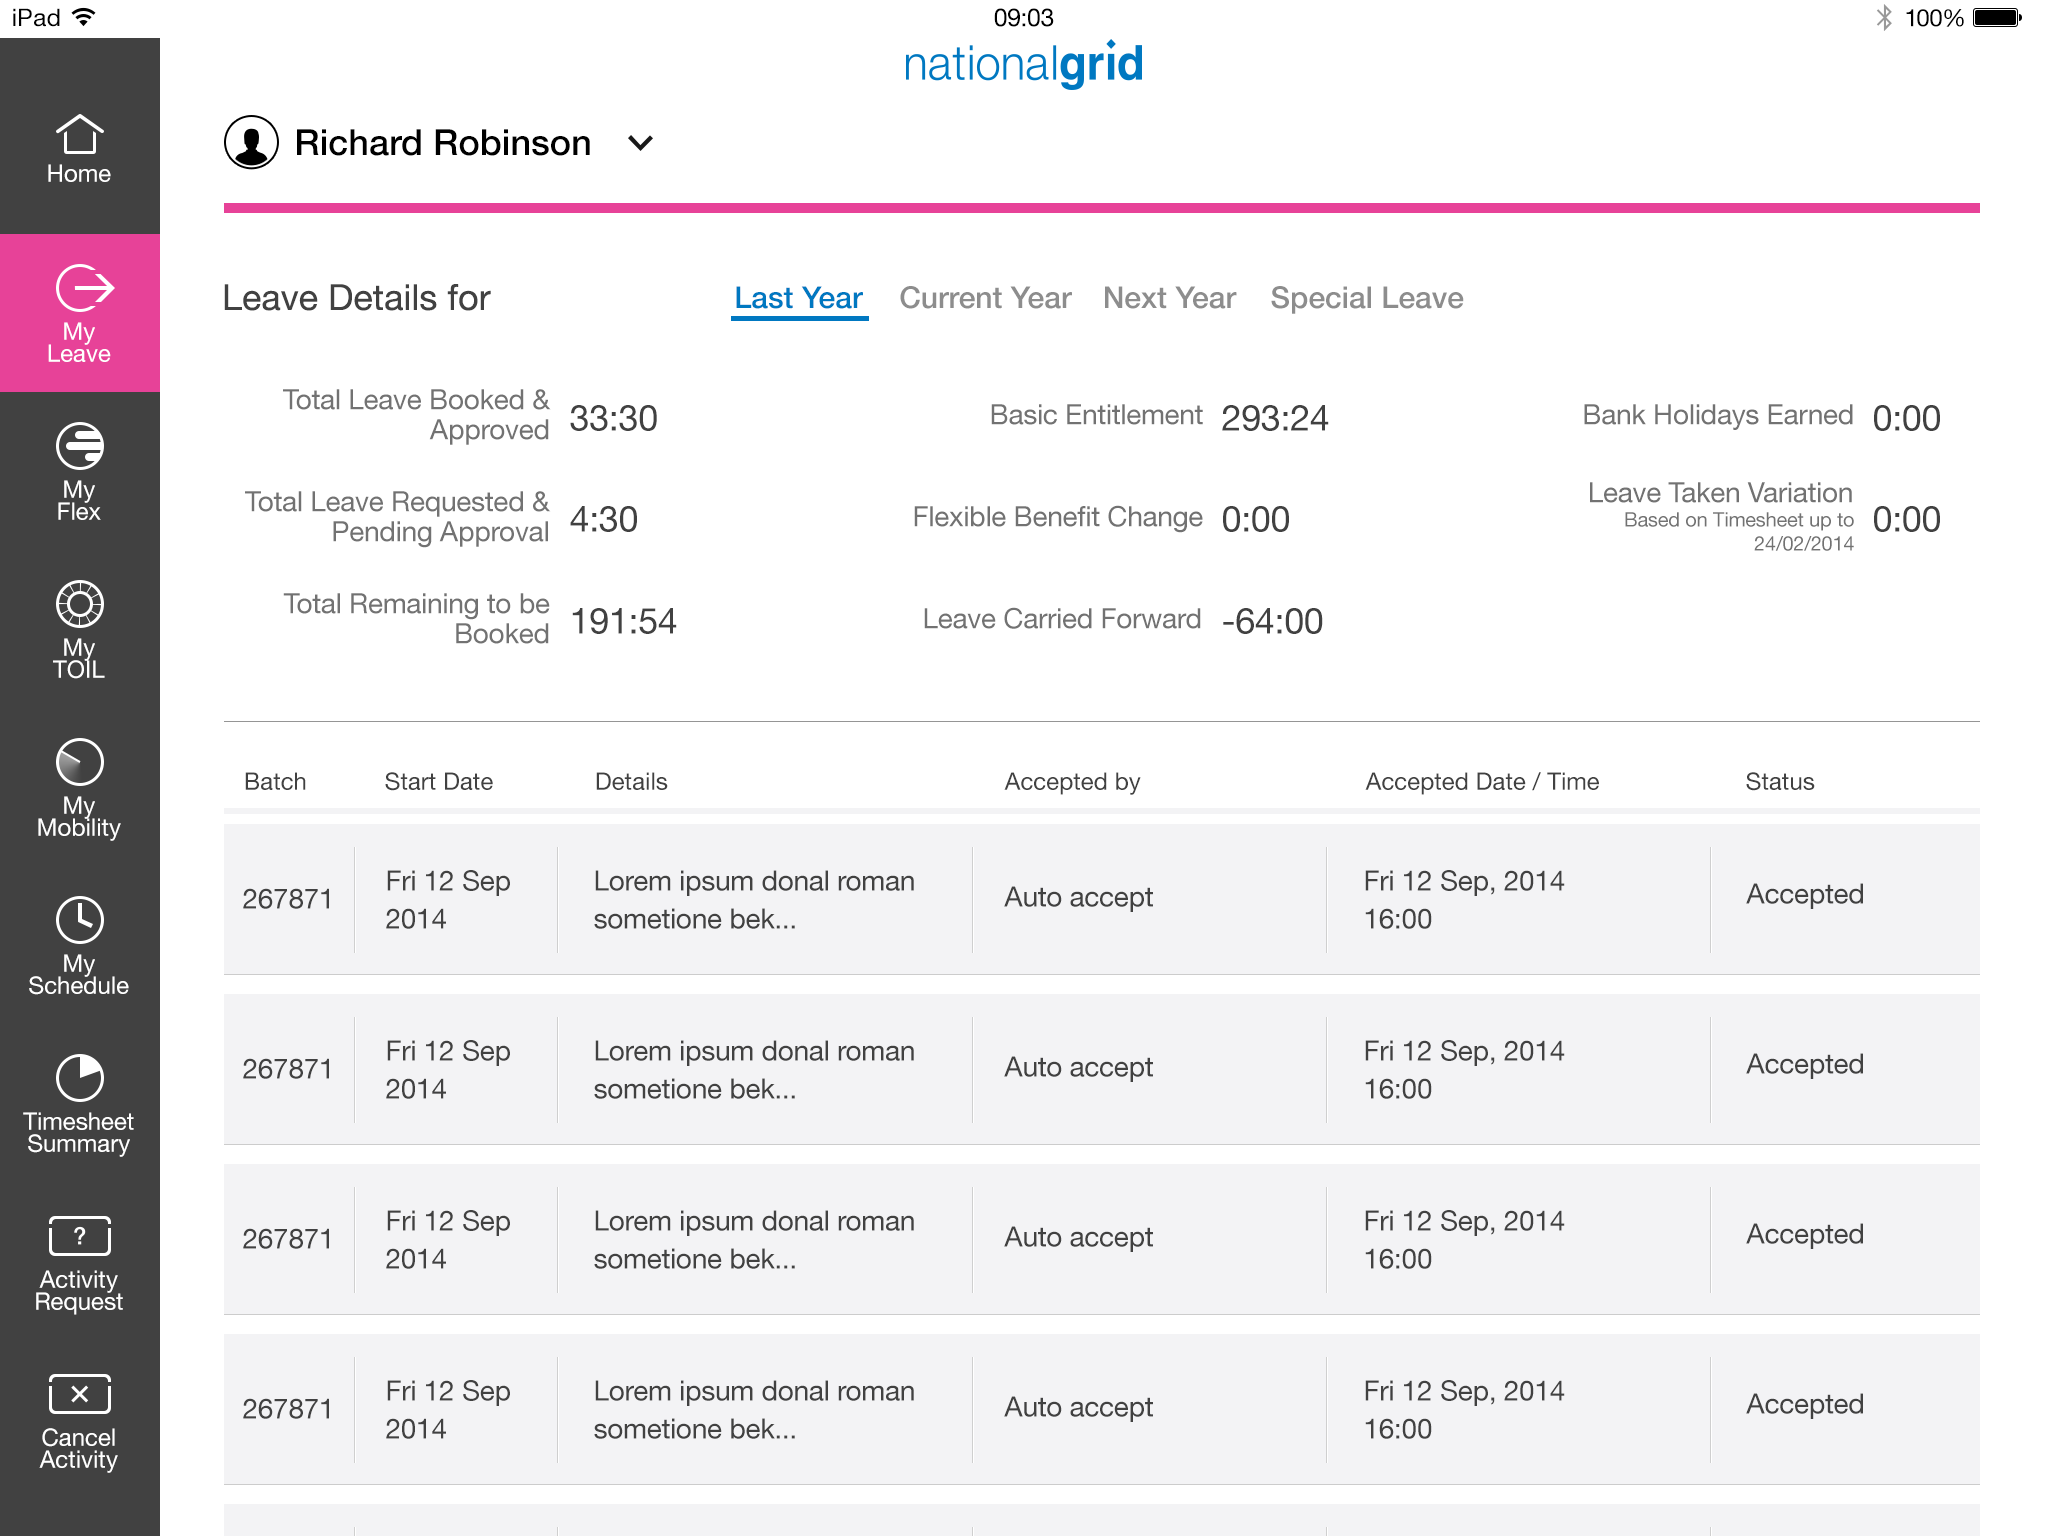Expand the Richard Robinson user dropdown
The height and width of the screenshot is (1536, 2048).
[640, 143]
